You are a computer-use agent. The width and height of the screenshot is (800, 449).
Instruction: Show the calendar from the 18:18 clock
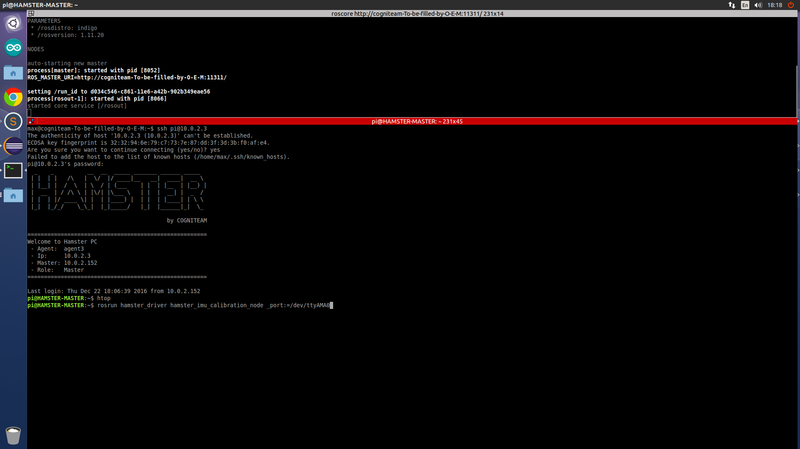click(774, 5)
